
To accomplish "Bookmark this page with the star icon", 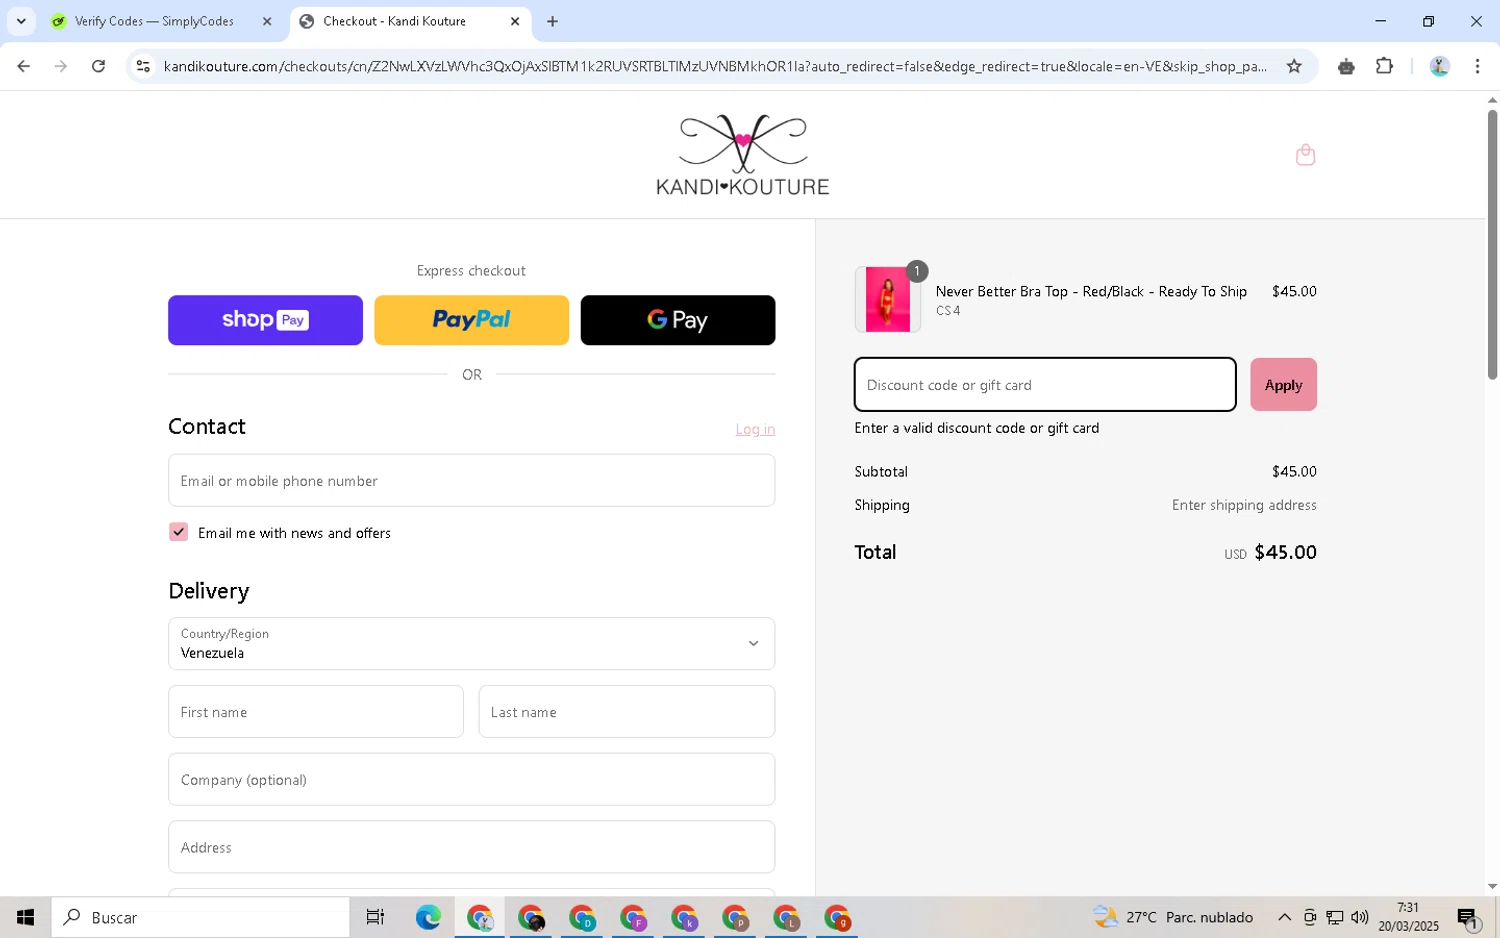I will point(1294,66).
